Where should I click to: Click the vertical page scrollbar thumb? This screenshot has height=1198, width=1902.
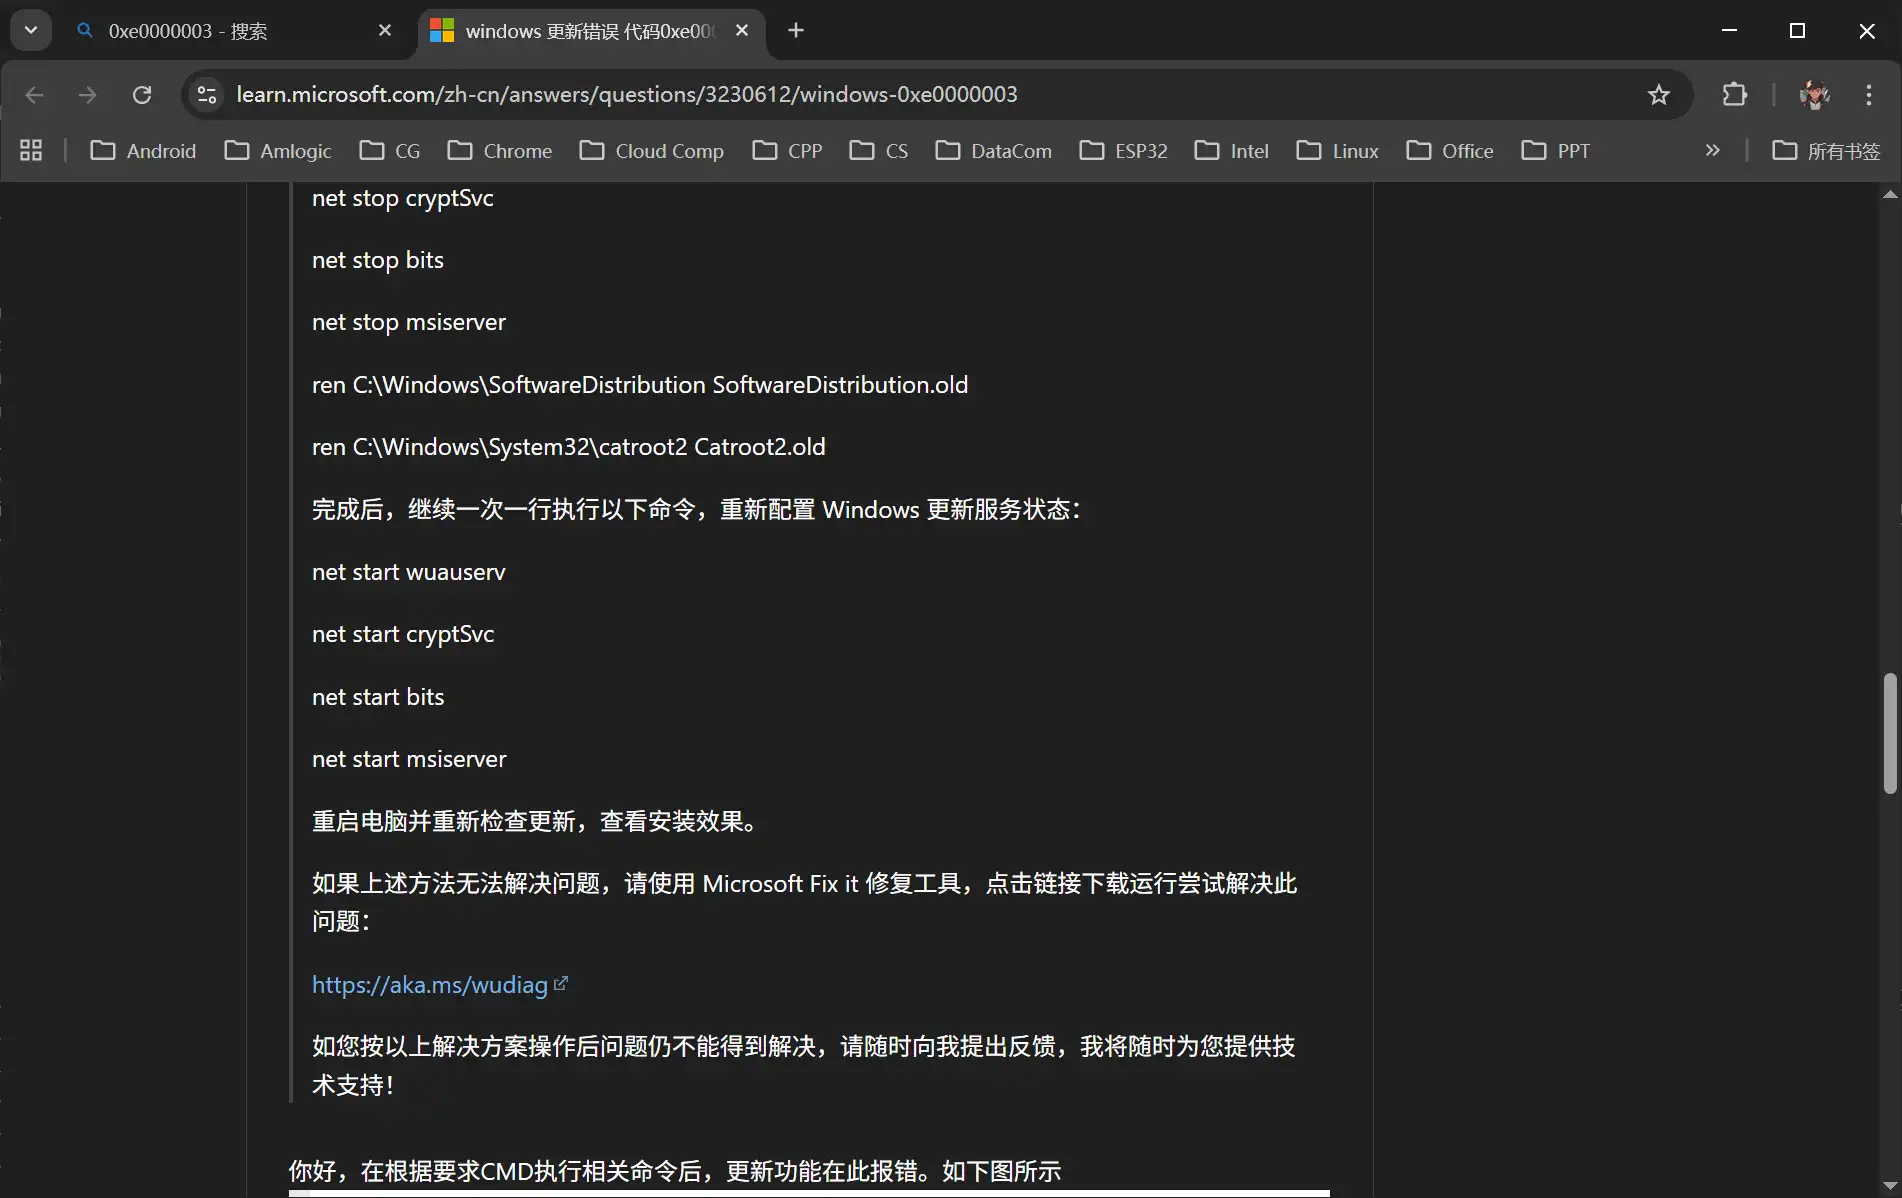(x=1889, y=733)
